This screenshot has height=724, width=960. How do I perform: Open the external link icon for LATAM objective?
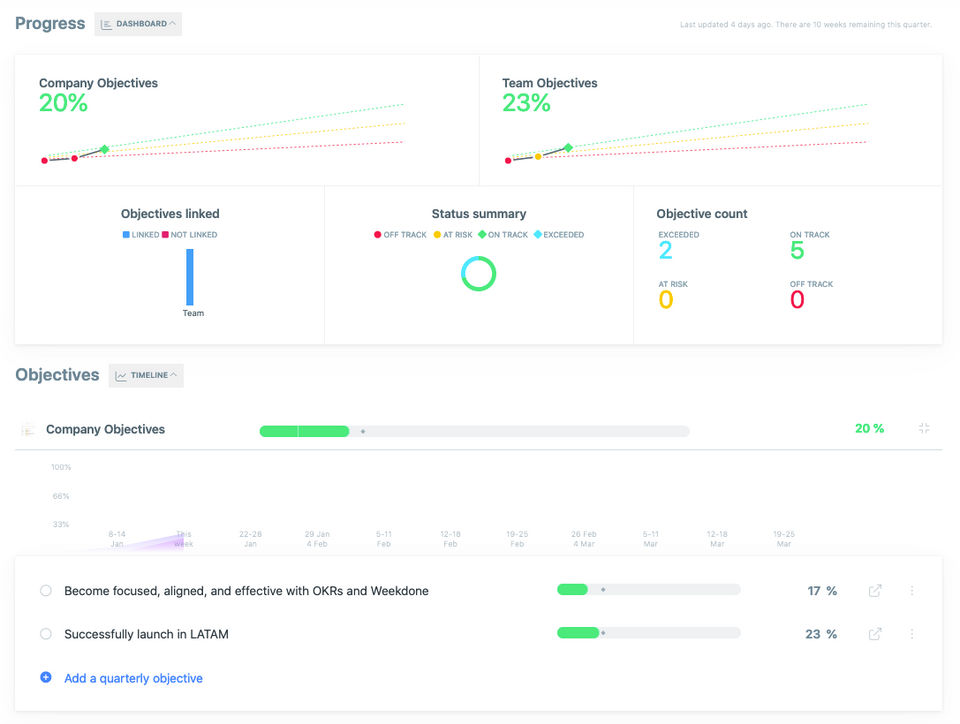tap(875, 634)
